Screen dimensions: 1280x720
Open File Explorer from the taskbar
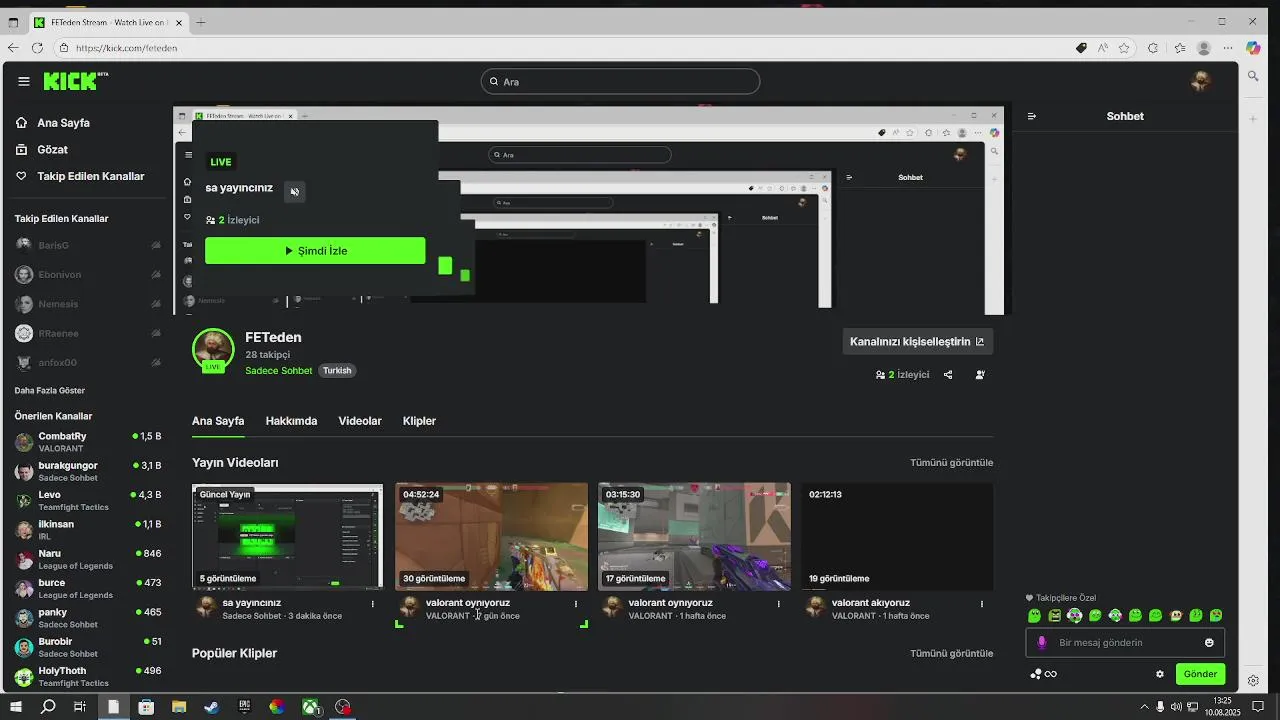pyautogui.click(x=179, y=707)
